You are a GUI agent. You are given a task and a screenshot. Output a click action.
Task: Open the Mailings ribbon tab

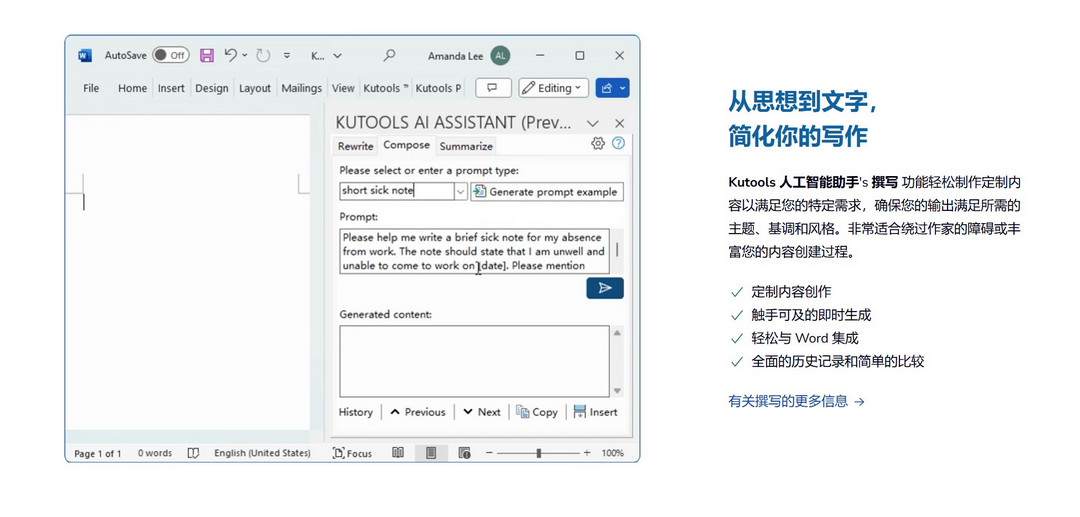click(x=301, y=88)
